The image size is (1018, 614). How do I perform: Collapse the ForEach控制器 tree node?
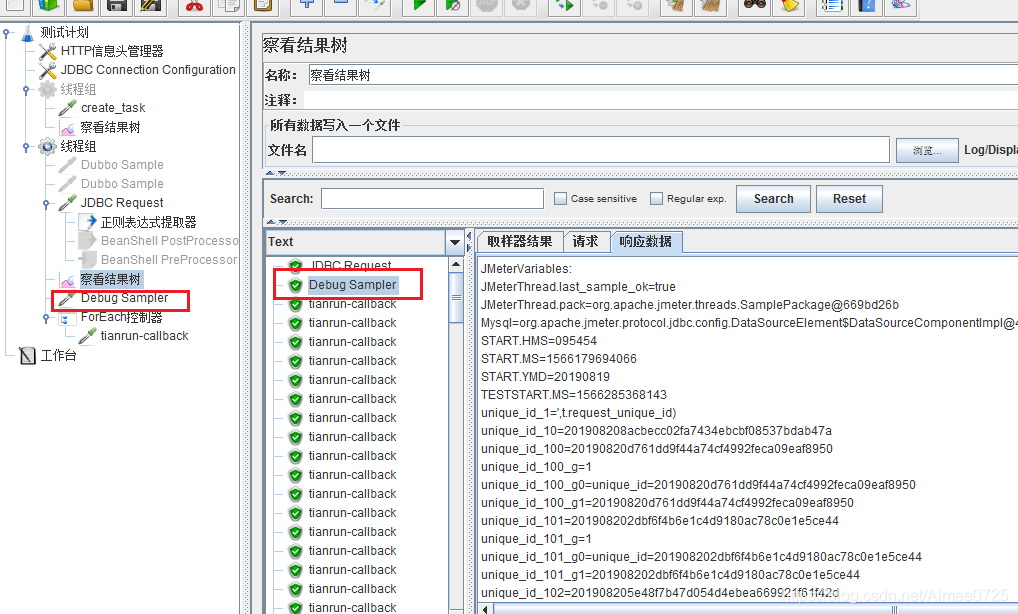[x=46, y=318]
